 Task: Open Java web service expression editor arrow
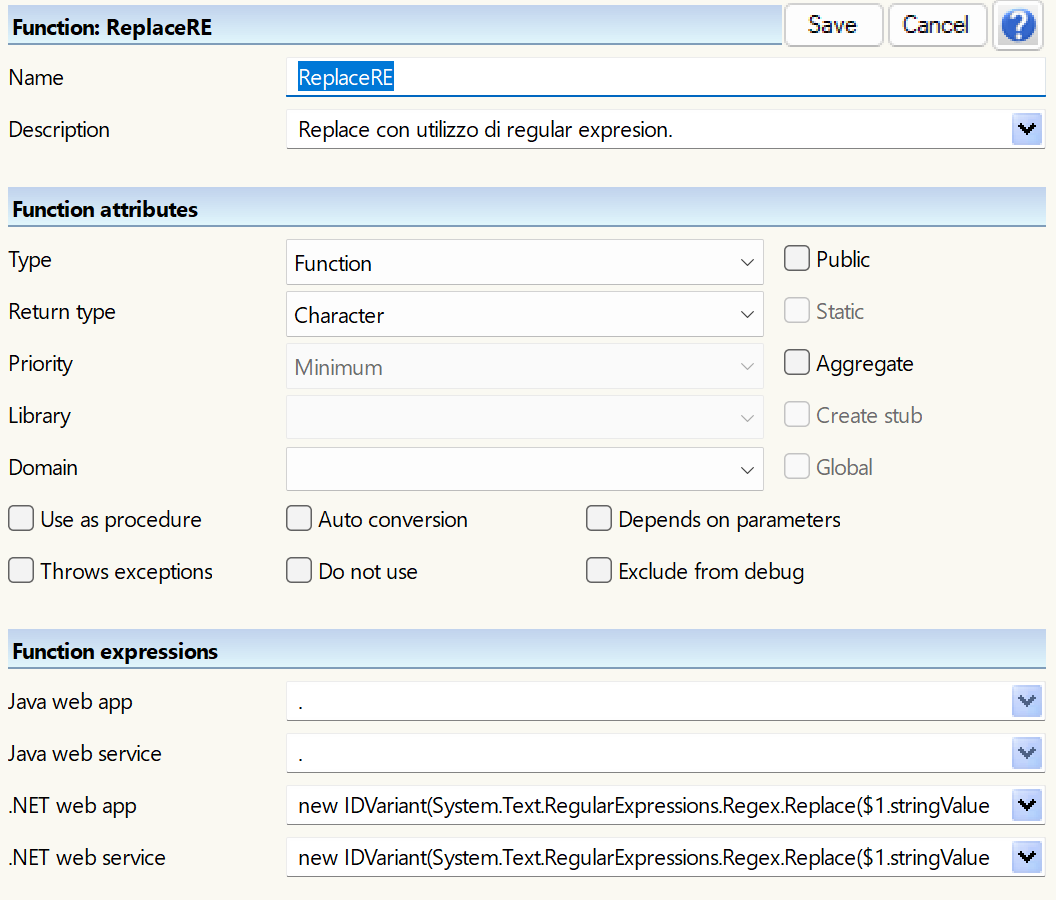[1027, 754]
